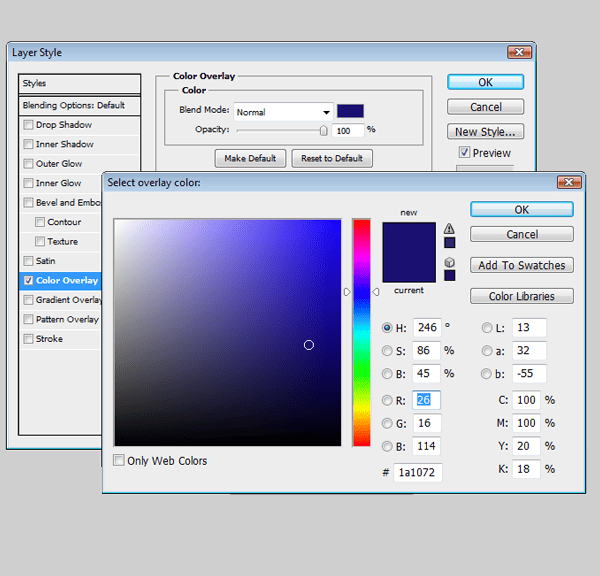Click the overlay color swatch beside Blend Mode
Viewport: 600px width, 576px height.
(x=350, y=111)
